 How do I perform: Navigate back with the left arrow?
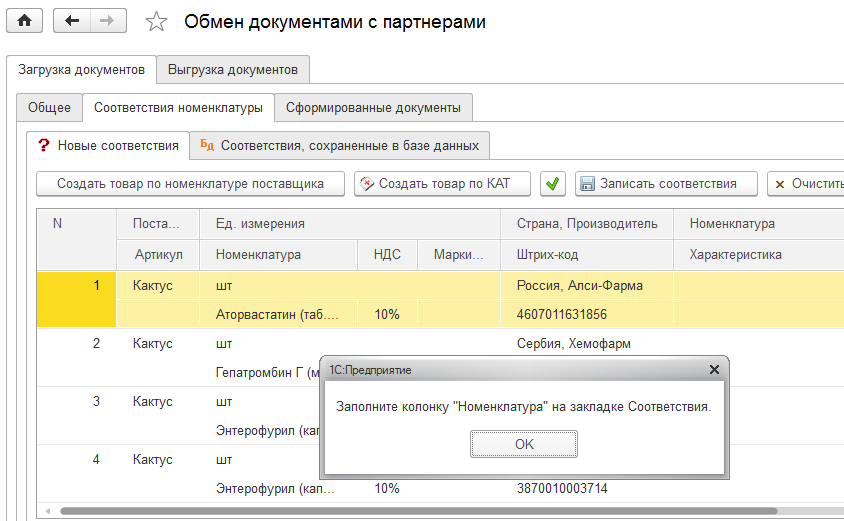point(72,21)
